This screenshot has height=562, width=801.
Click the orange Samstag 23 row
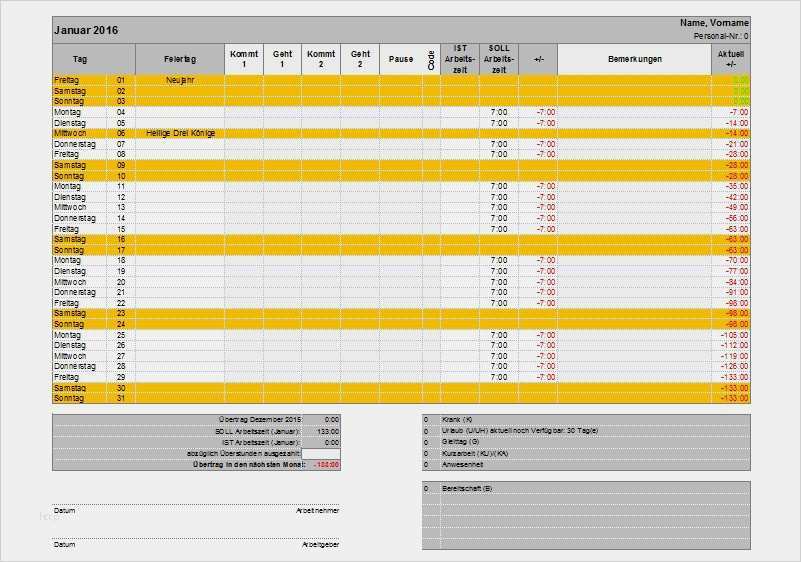pos(401,314)
